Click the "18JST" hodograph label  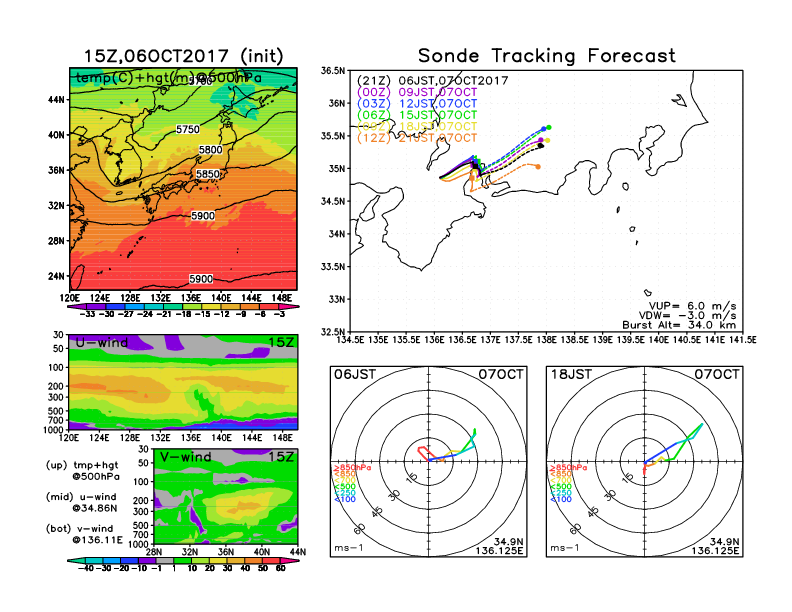coord(571,374)
